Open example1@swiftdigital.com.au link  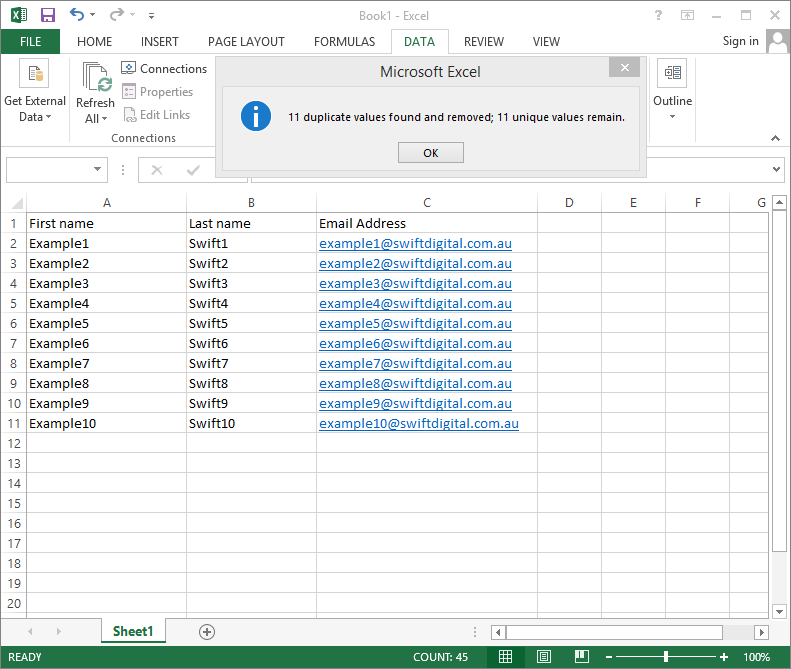point(415,244)
